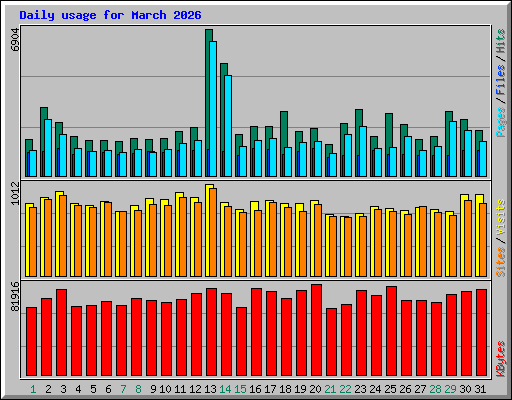The image size is (512, 400).
Task: Click day 10 on the date axis
Action: coord(165,389)
